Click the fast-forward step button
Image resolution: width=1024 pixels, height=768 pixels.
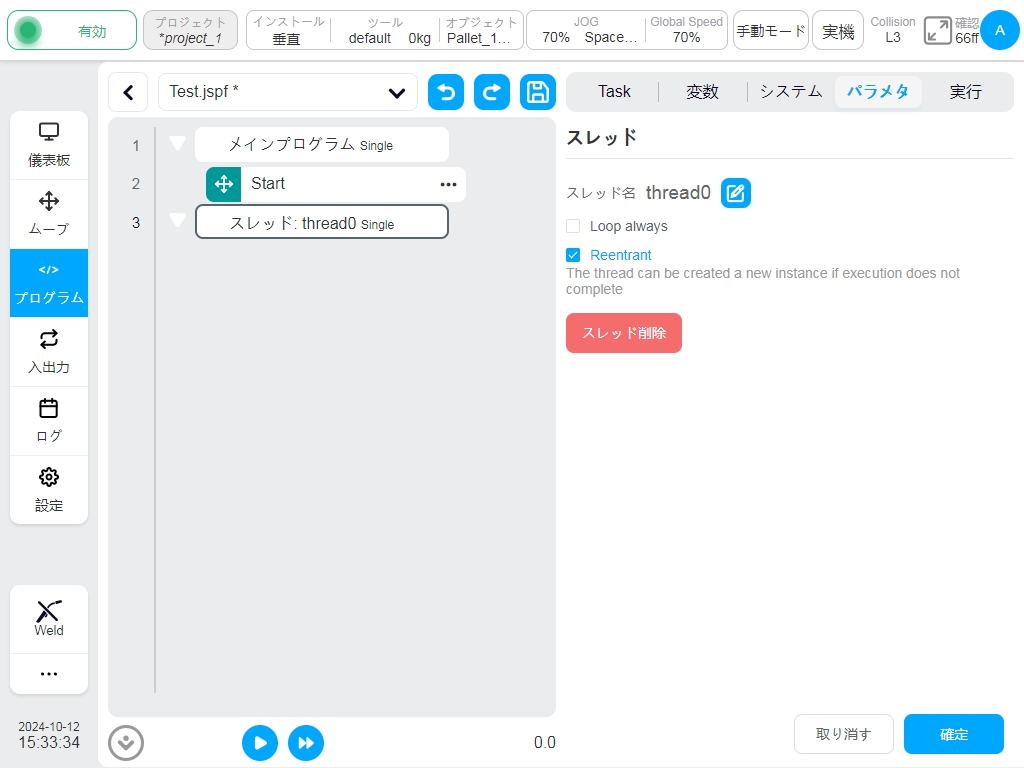click(306, 743)
